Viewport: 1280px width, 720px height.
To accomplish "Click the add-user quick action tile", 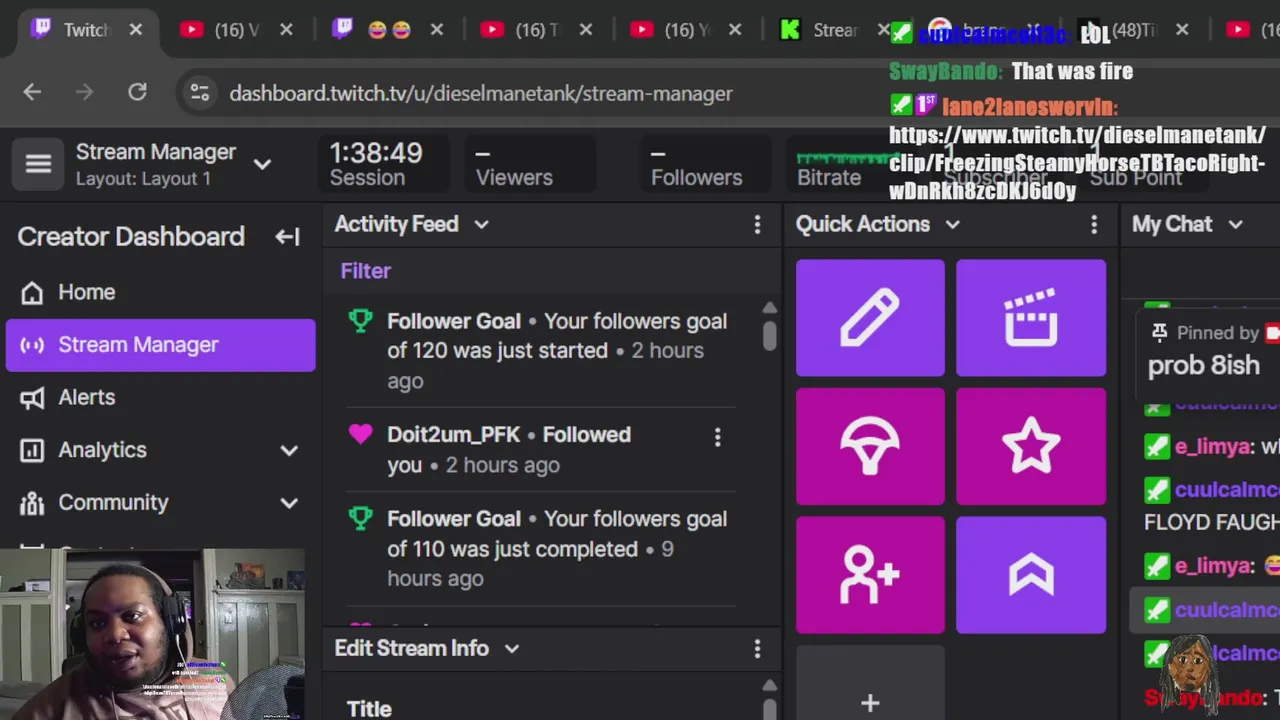I will [870, 575].
